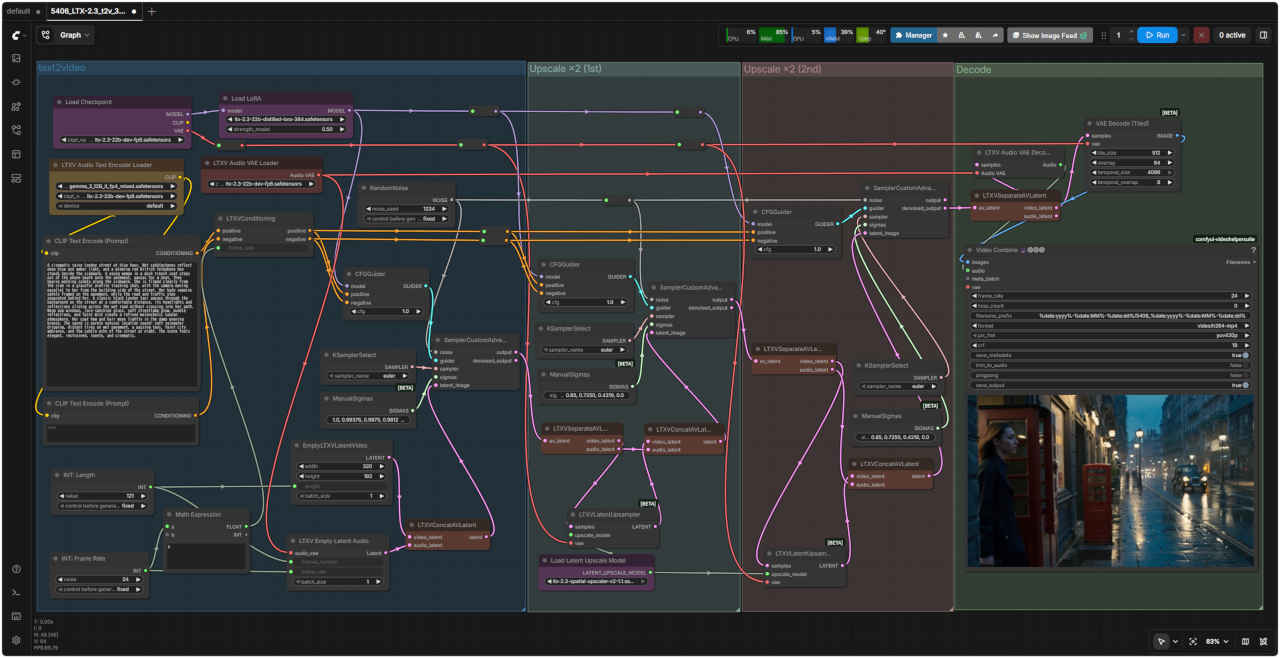
Task: Add a new workflow tab
Action: (152, 11)
